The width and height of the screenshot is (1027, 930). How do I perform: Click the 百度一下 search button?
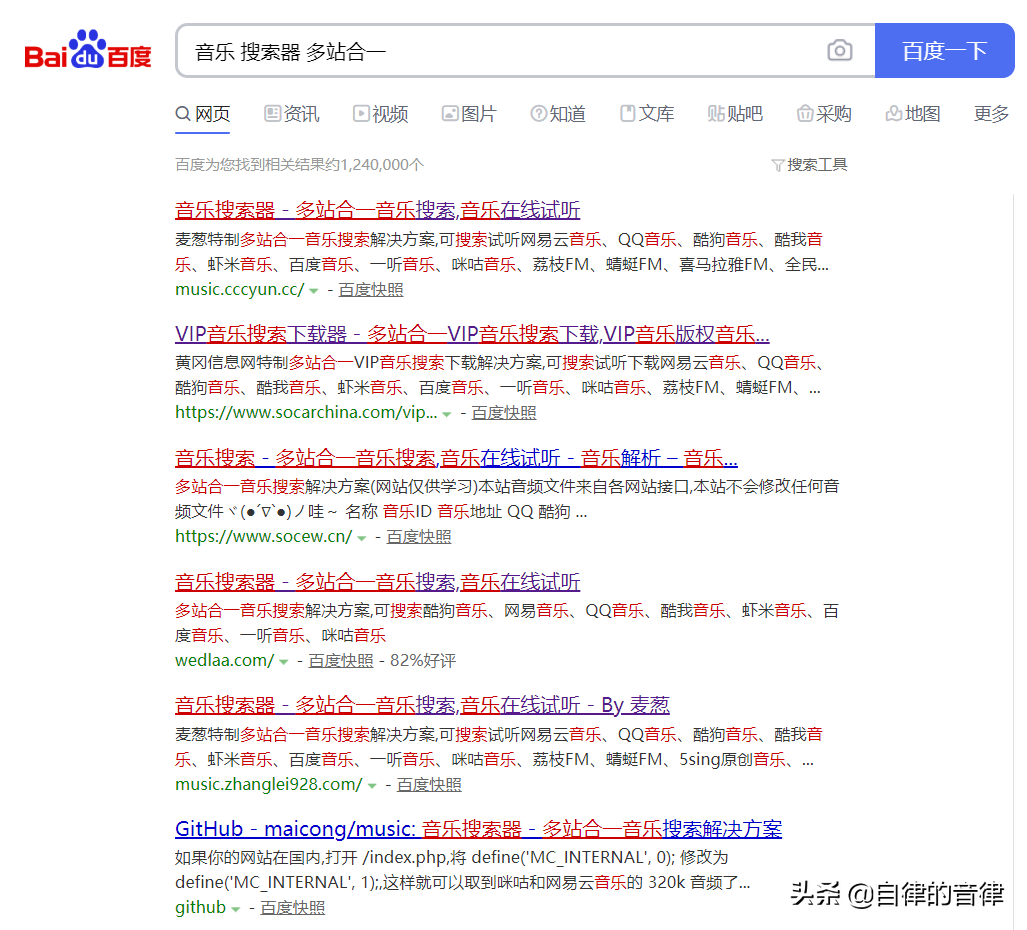(944, 50)
